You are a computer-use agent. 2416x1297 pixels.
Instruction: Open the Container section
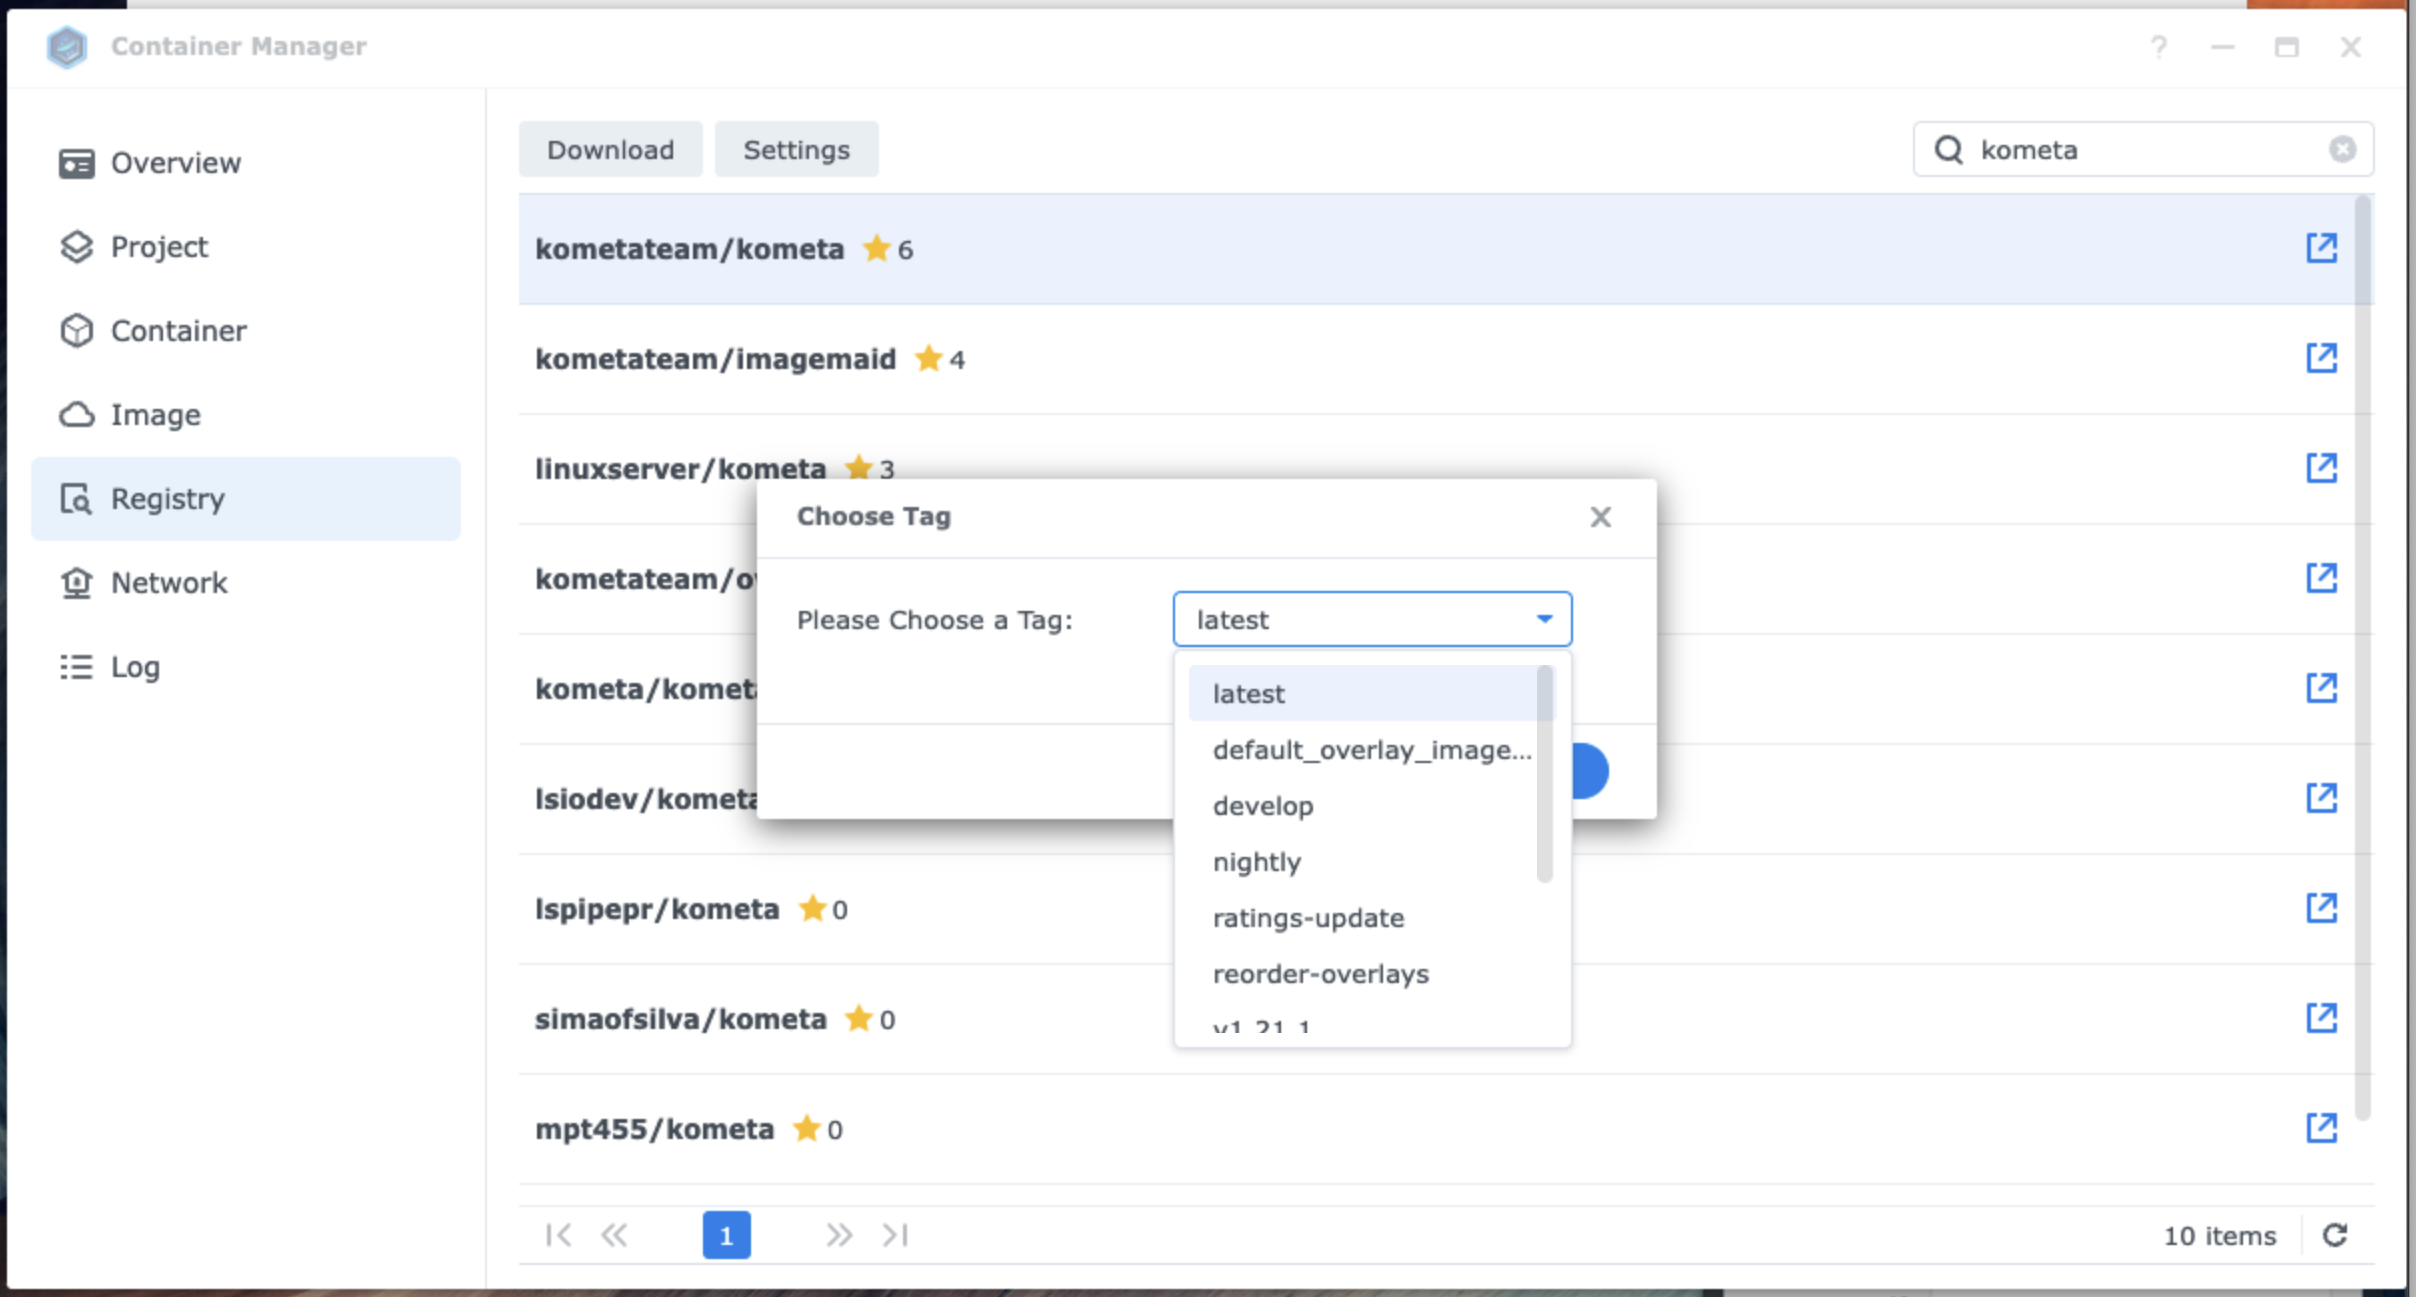(246, 331)
